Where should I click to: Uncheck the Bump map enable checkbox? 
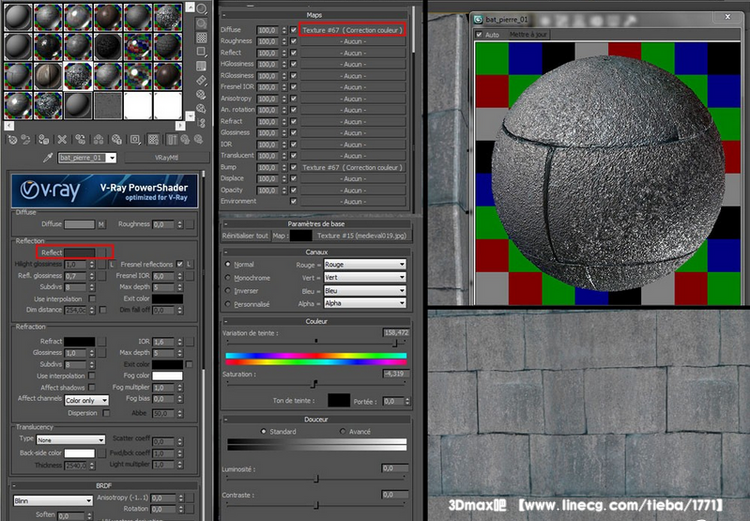click(x=293, y=167)
